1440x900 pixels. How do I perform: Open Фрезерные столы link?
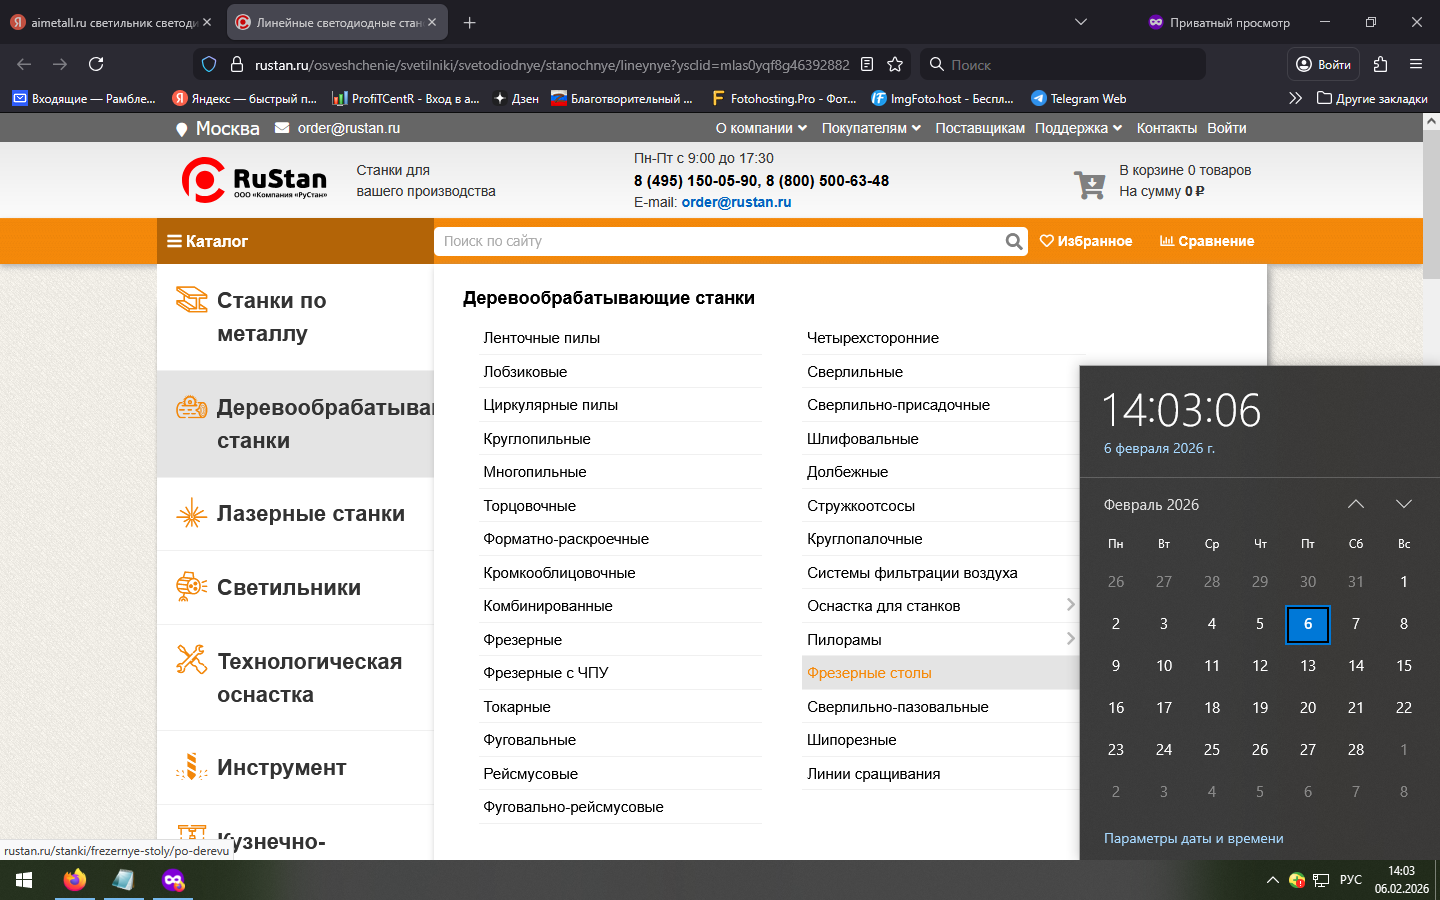(869, 673)
